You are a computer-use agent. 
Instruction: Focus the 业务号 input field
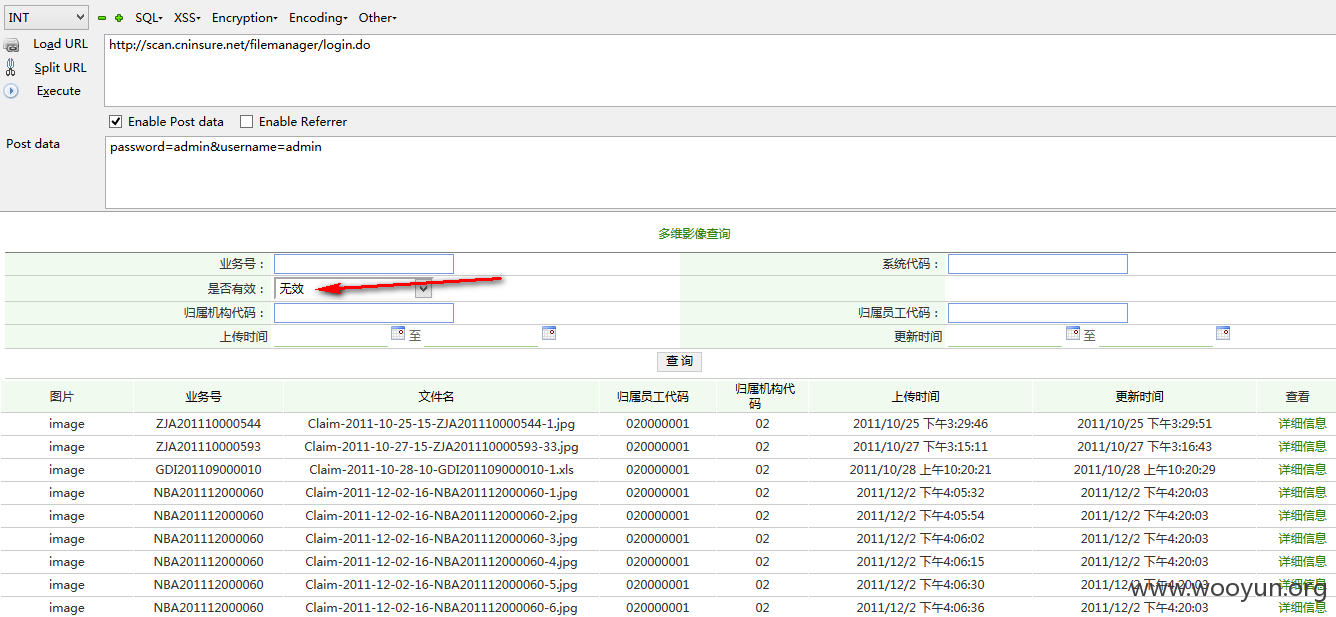tap(364, 264)
